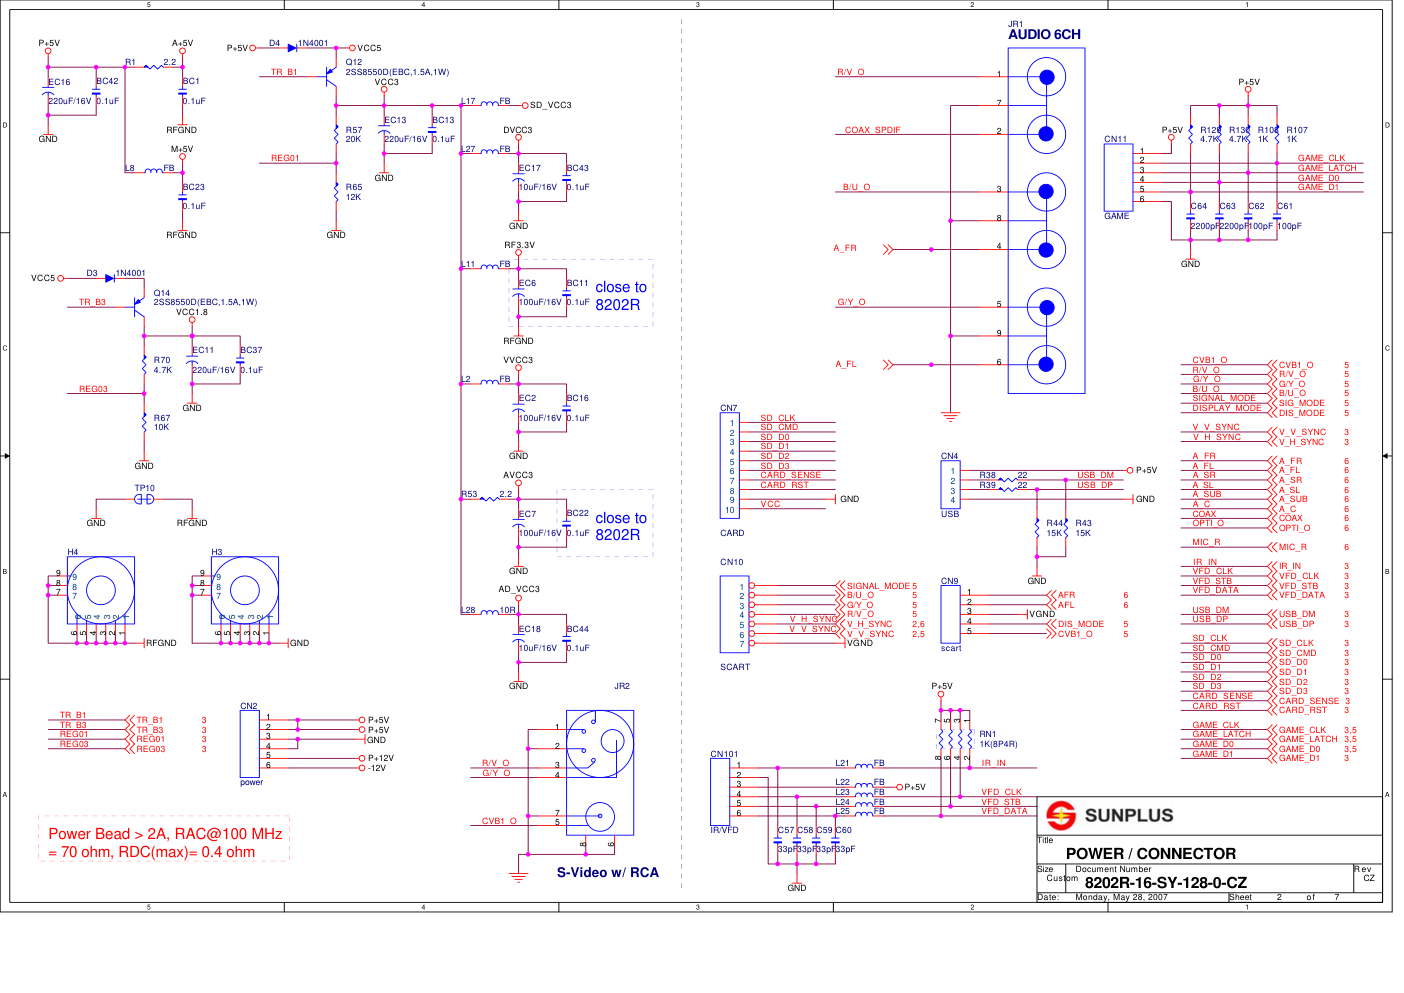Select resistor label 'R57 20K'

pyautogui.click(x=354, y=135)
